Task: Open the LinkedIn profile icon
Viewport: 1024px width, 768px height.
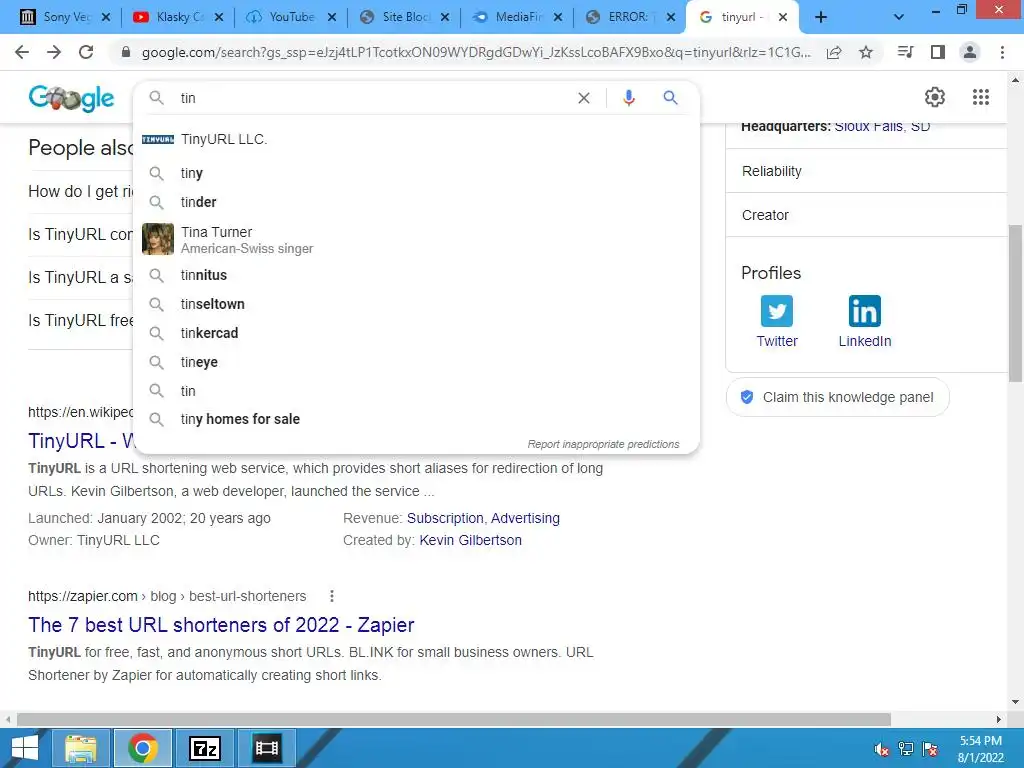Action: [865, 311]
